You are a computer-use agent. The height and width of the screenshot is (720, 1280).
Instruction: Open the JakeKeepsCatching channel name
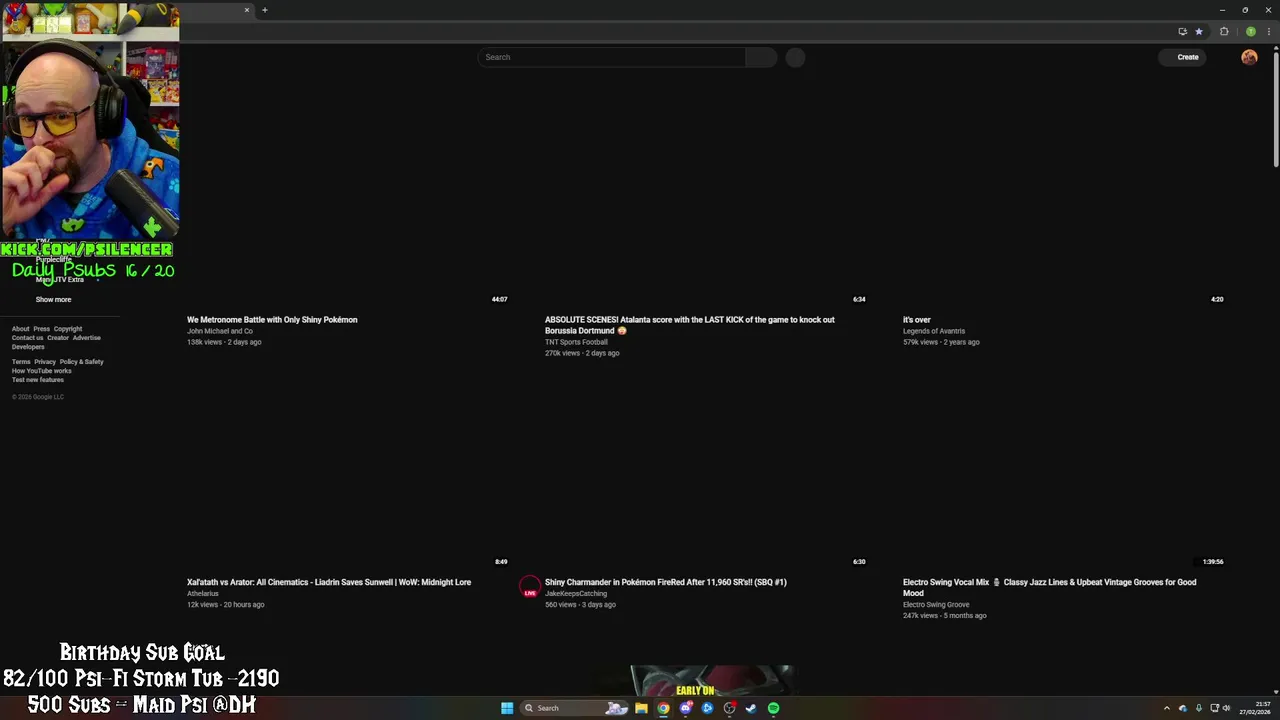tap(576, 594)
